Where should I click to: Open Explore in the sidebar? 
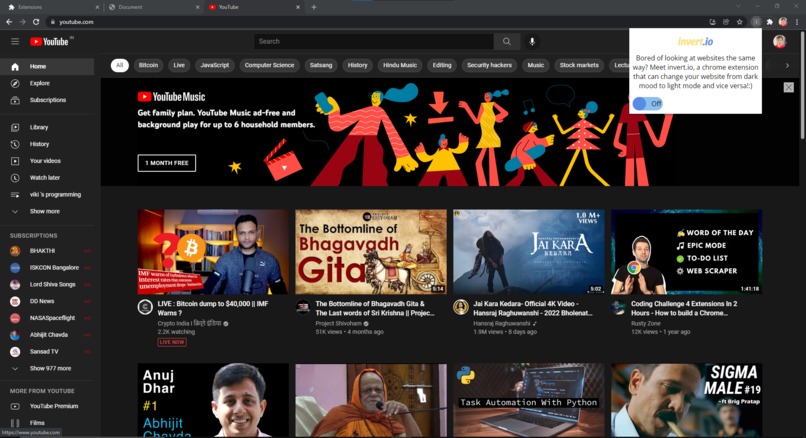coord(47,83)
